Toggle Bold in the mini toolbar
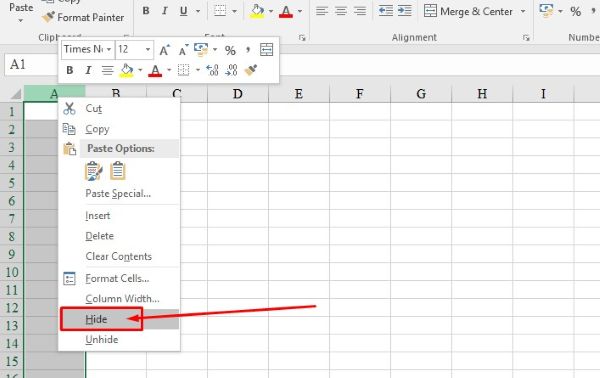This screenshot has height=378, width=600. [70, 70]
